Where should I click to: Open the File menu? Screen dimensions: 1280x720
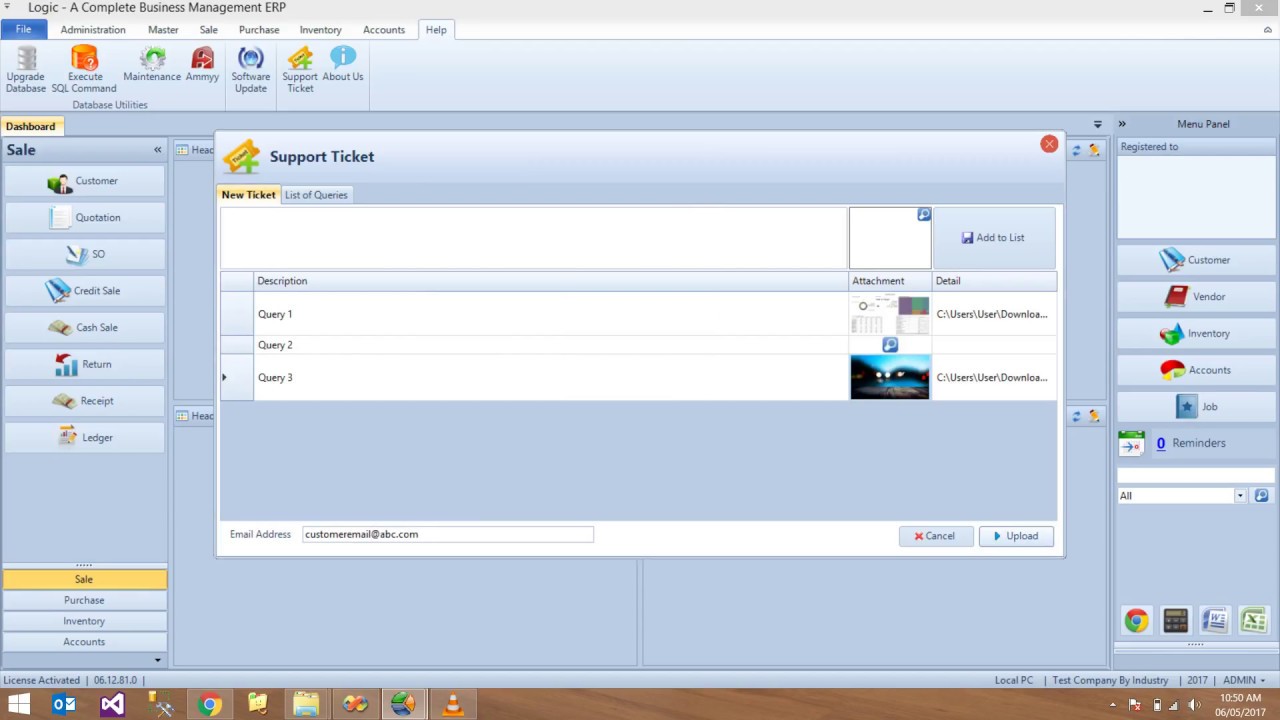[23, 30]
